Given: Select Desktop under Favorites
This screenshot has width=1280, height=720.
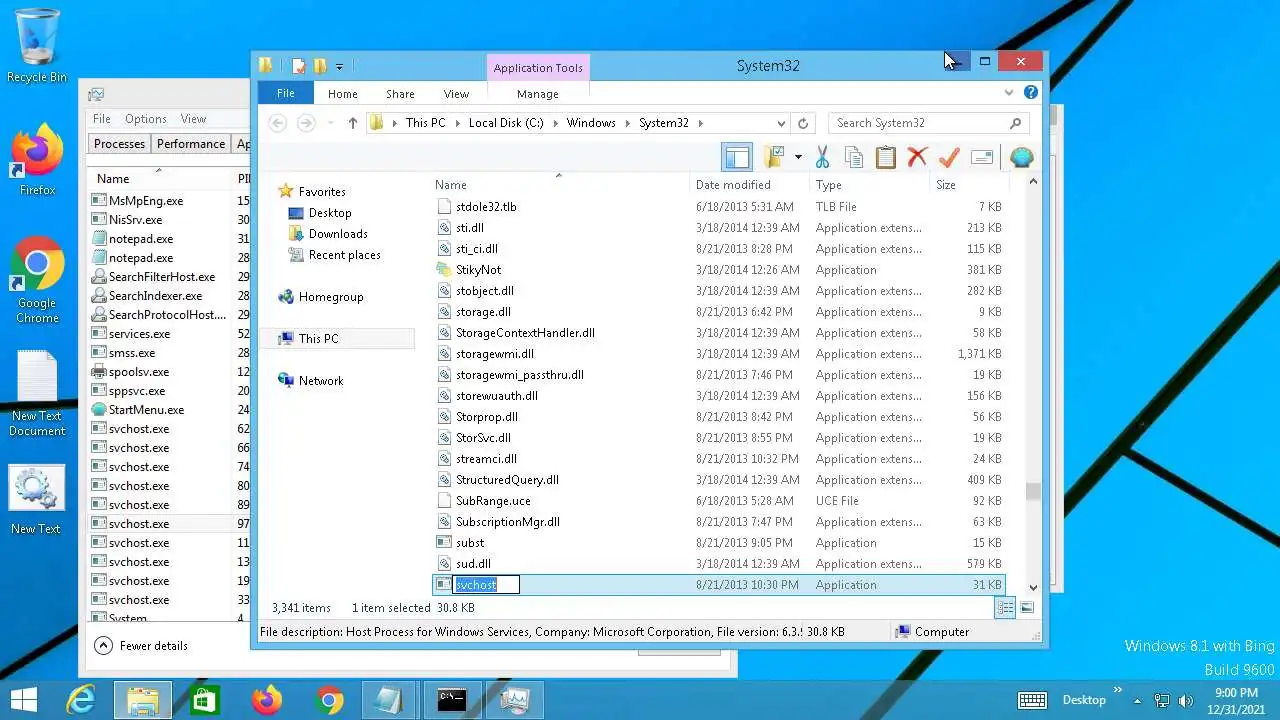Looking at the screenshot, I should click(330, 213).
